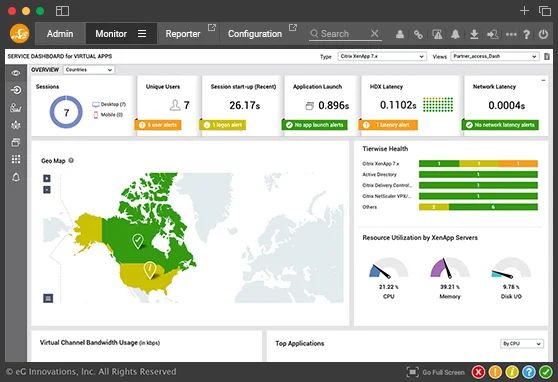Open the Monitor hamburger menu

(x=142, y=33)
